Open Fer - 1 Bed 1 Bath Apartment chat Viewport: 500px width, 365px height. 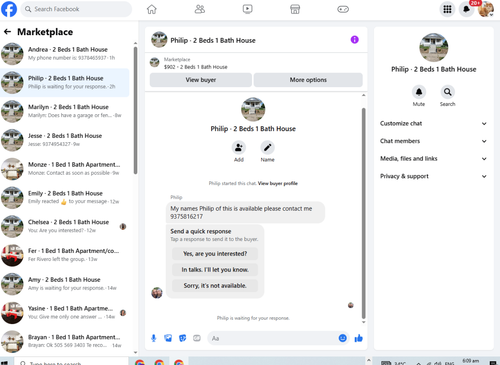point(65,255)
